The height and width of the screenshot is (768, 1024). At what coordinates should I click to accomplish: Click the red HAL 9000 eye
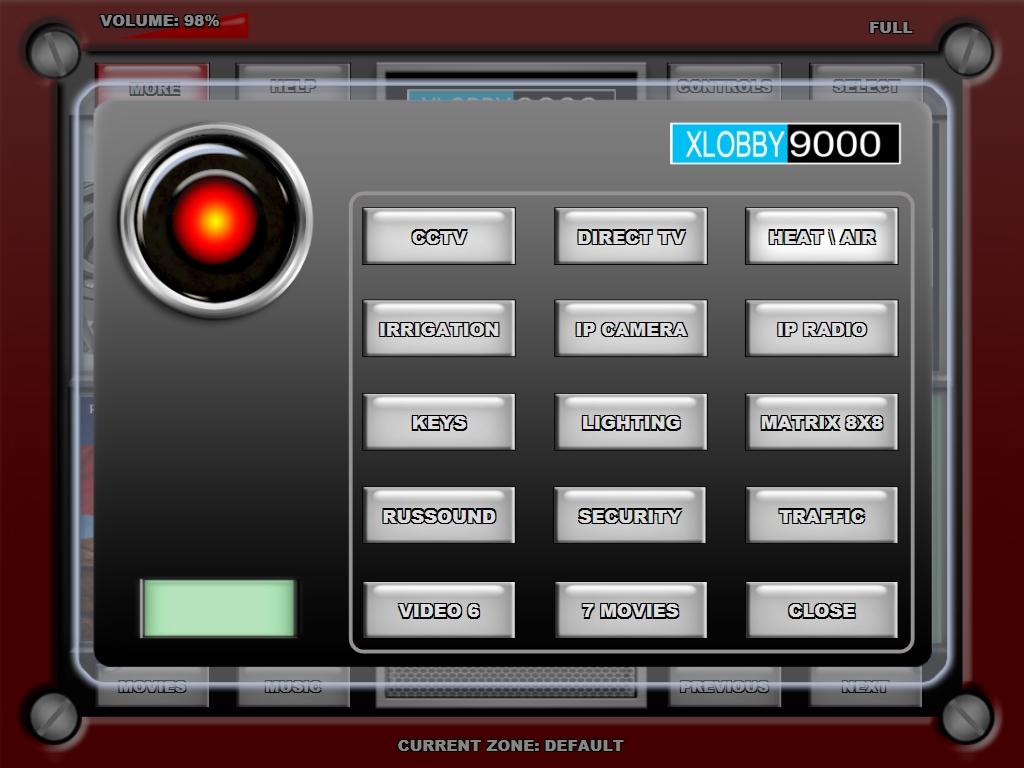click(215, 221)
